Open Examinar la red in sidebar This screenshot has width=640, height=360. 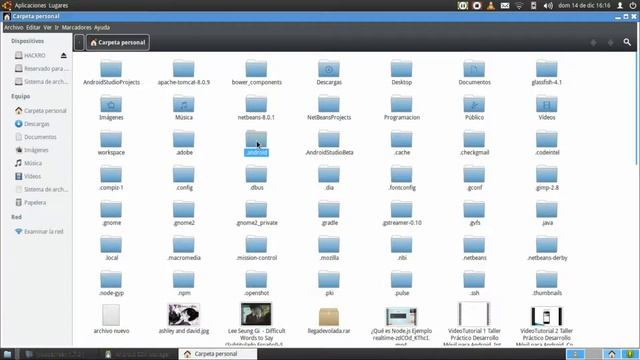tap(39, 231)
